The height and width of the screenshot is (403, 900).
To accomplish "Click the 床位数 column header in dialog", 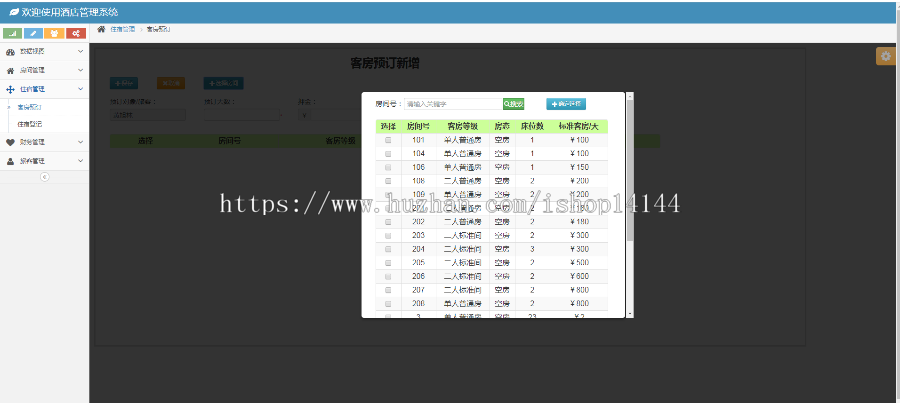I will 532,126.
